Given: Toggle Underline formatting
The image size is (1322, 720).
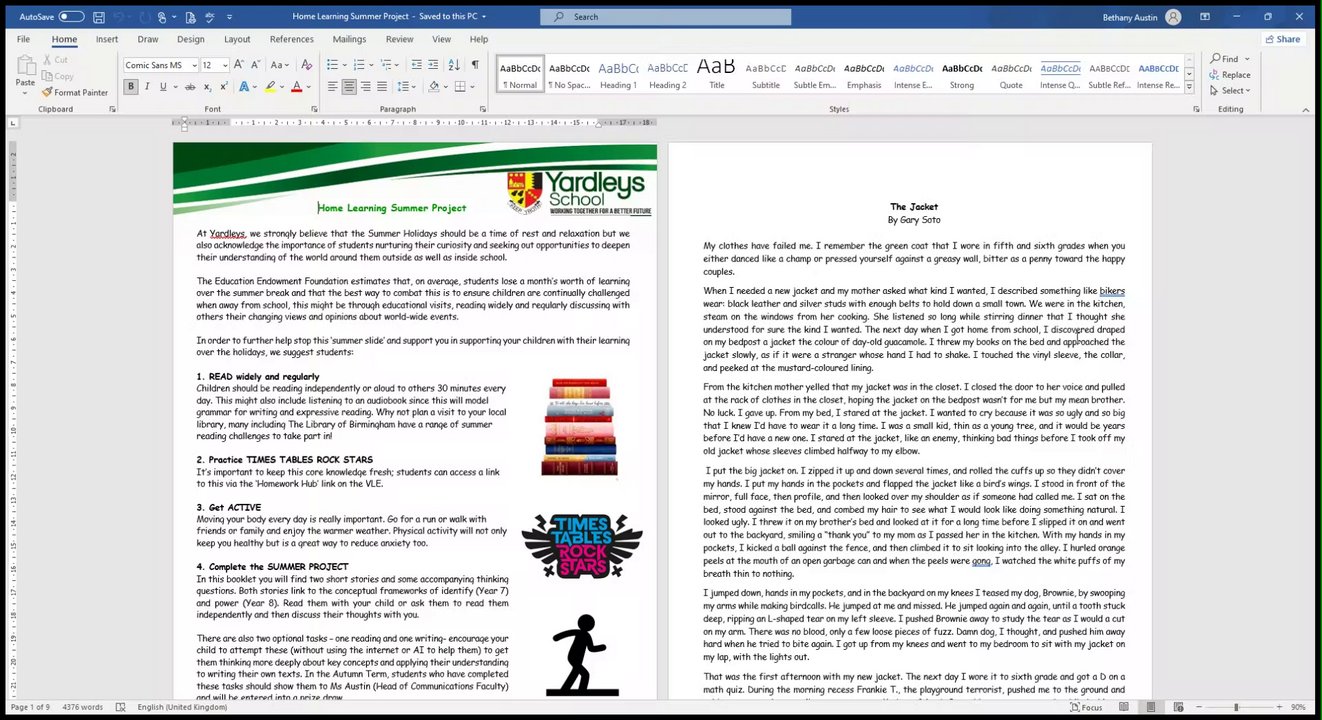Looking at the screenshot, I should coord(163,87).
